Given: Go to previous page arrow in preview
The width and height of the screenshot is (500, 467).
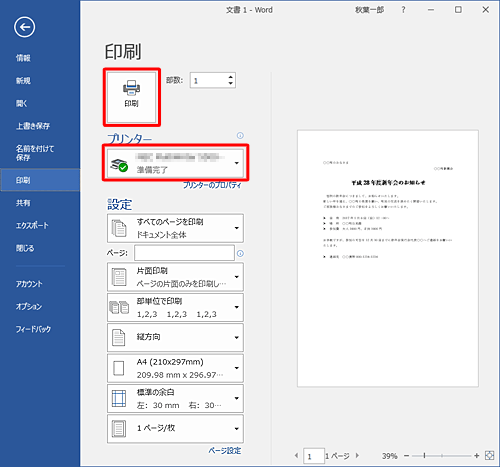Looking at the screenshot, I should pos(296,455).
